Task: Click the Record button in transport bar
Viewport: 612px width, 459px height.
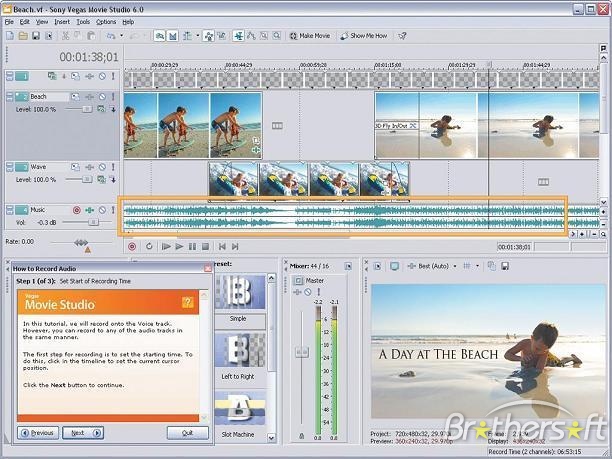Action: point(132,247)
